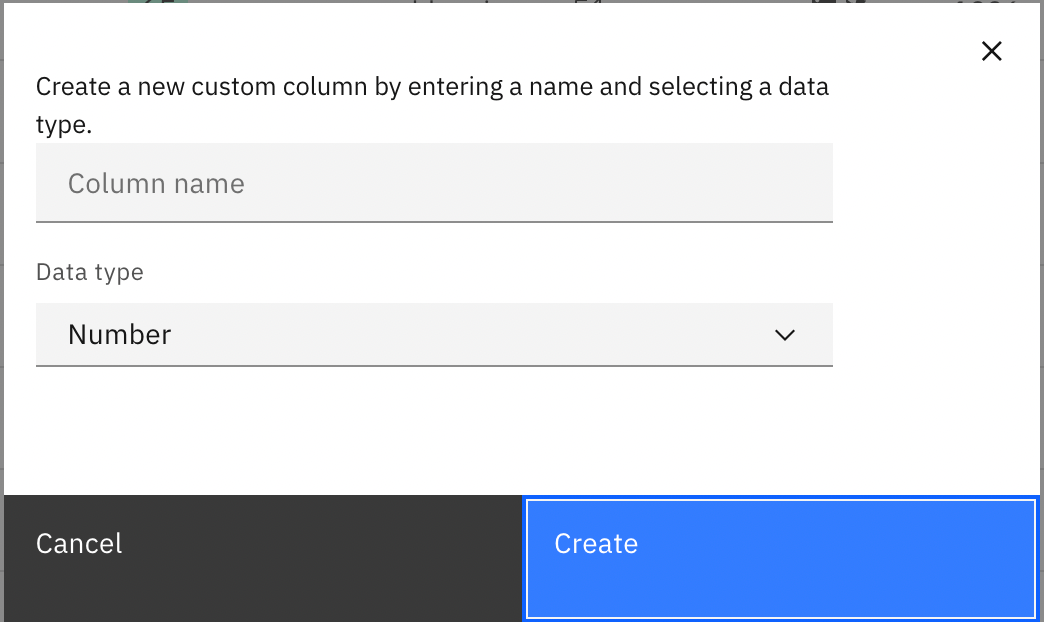Image resolution: width=1044 pixels, height=622 pixels.
Task: Click the chevron arrow beside Number
Action: (785, 335)
